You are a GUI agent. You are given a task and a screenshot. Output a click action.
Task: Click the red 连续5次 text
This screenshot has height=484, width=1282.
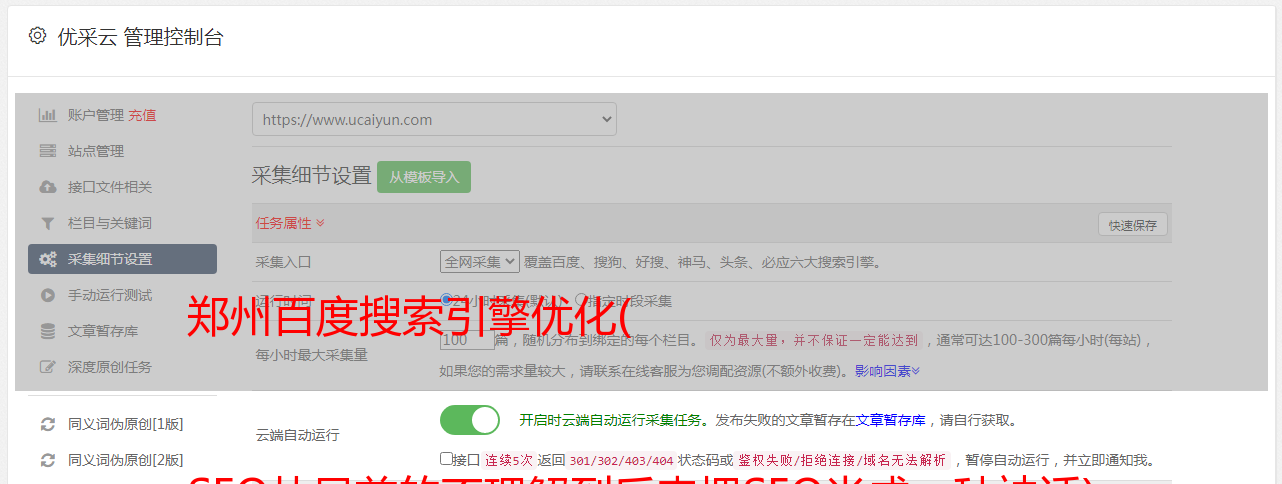coord(508,461)
